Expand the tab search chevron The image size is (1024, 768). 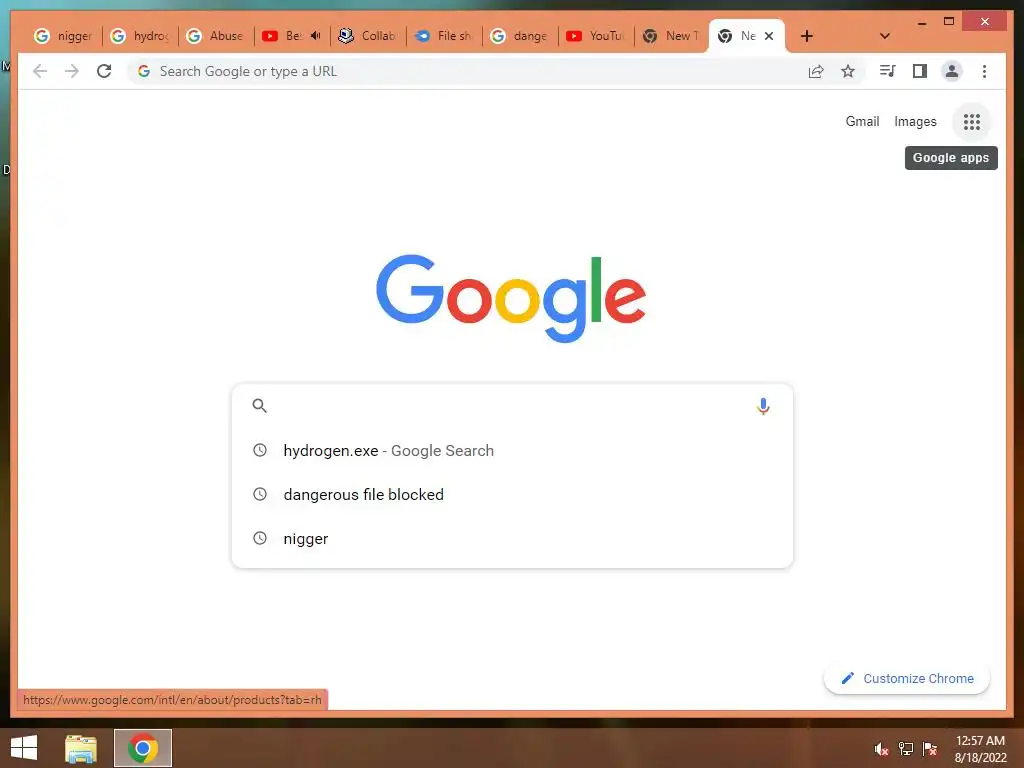click(x=884, y=36)
